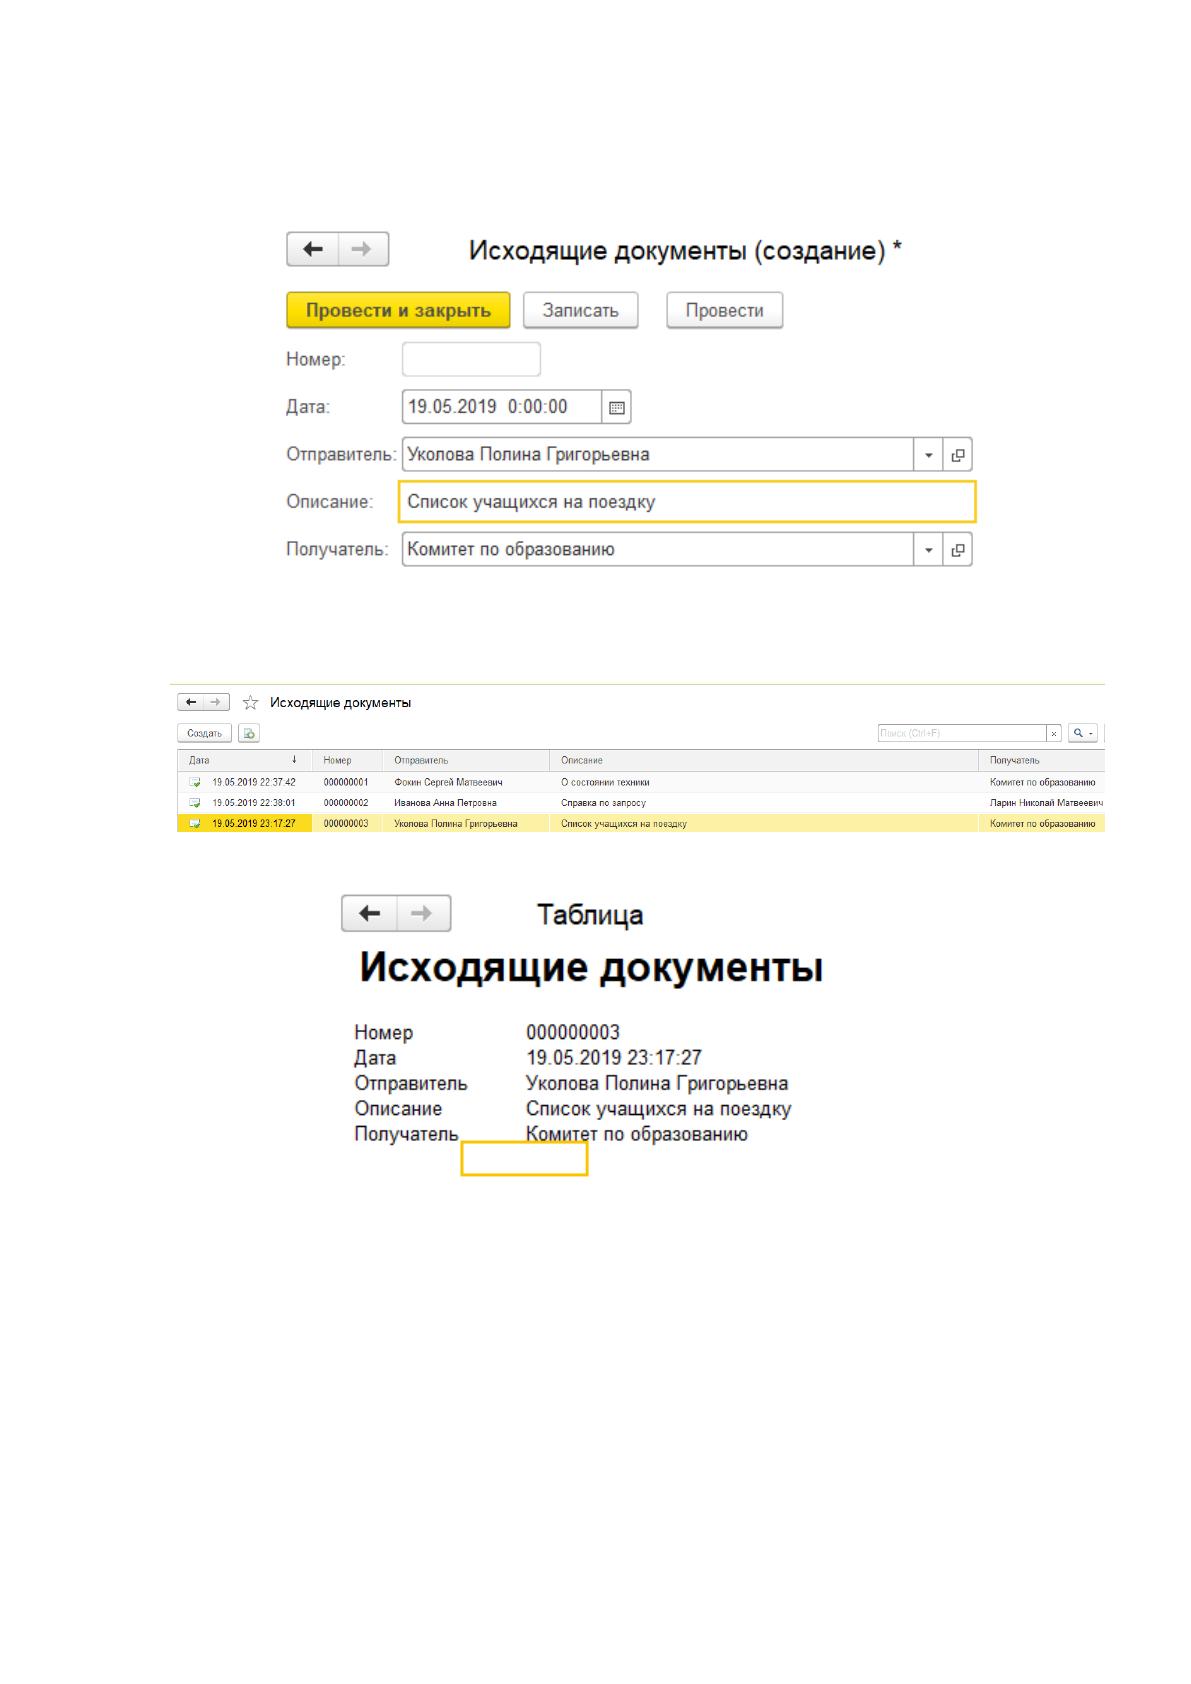Expand the Отправитель dropdown list
Image resolution: width=1191 pixels, height=1684 pixels.
click(x=929, y=455)
